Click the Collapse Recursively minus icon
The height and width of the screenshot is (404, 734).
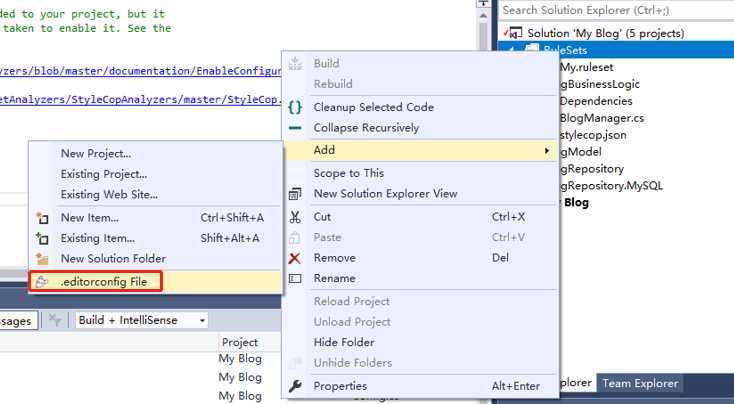[x=295, y=128]
